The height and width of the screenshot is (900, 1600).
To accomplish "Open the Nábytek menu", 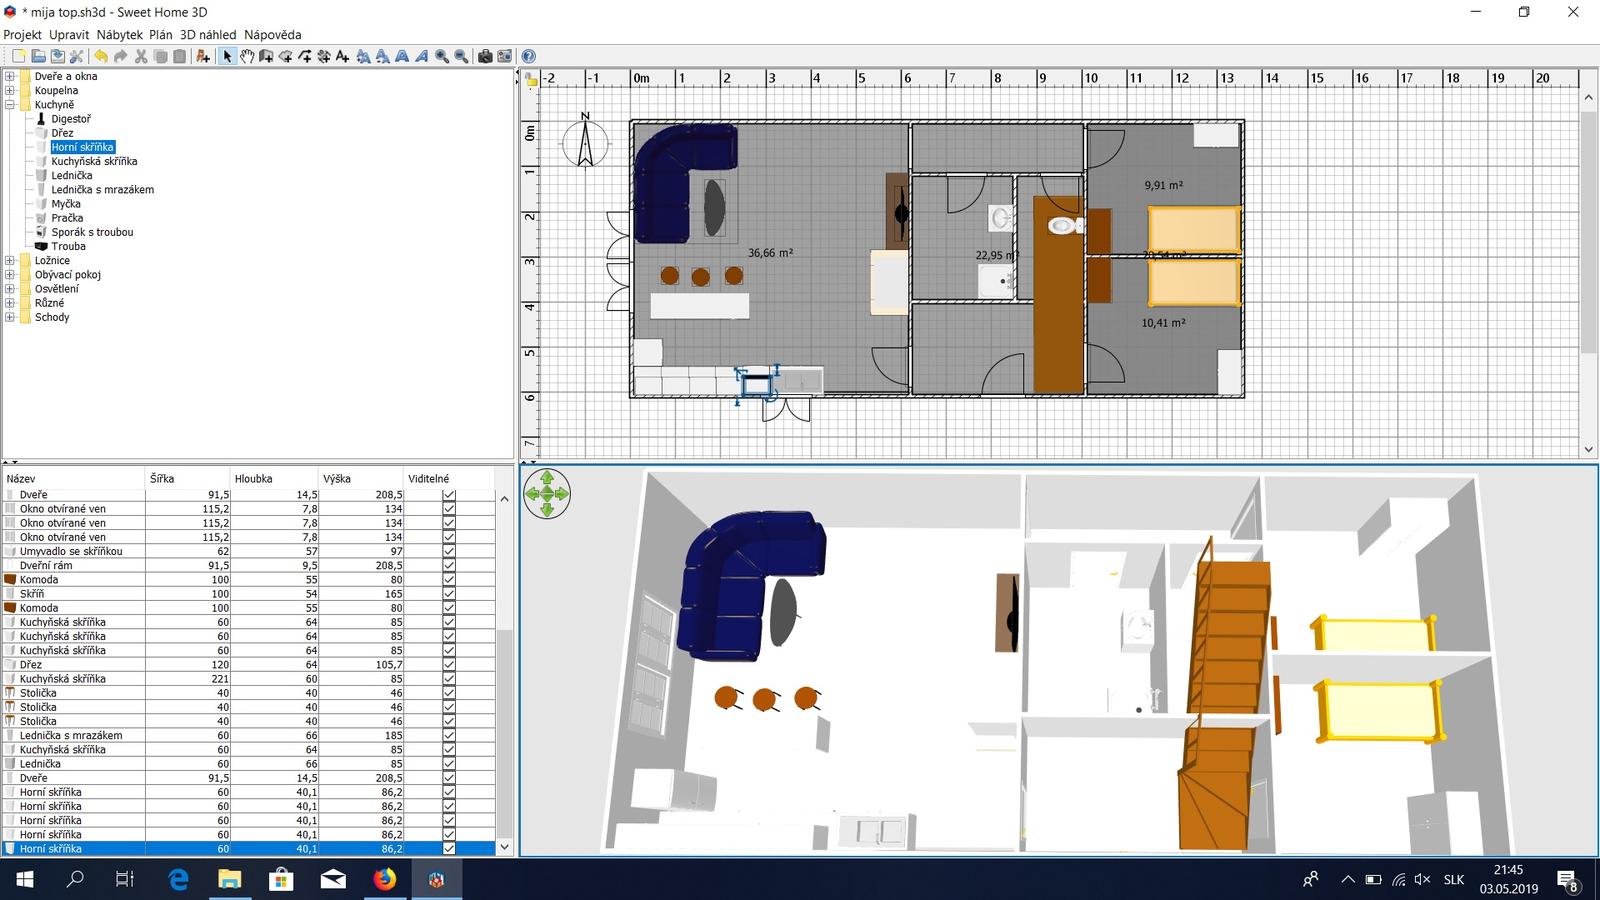I will pos(120,34).
